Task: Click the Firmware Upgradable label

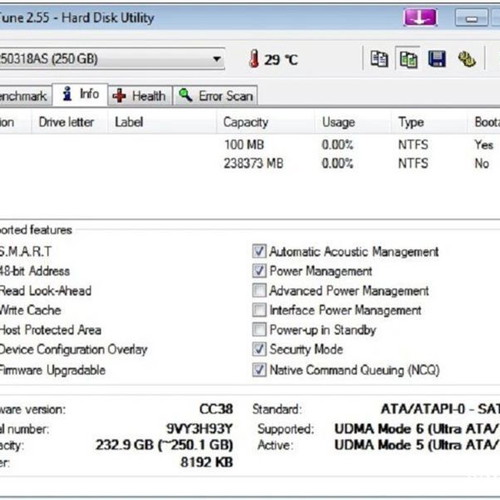Action: (x=53, y=370)
